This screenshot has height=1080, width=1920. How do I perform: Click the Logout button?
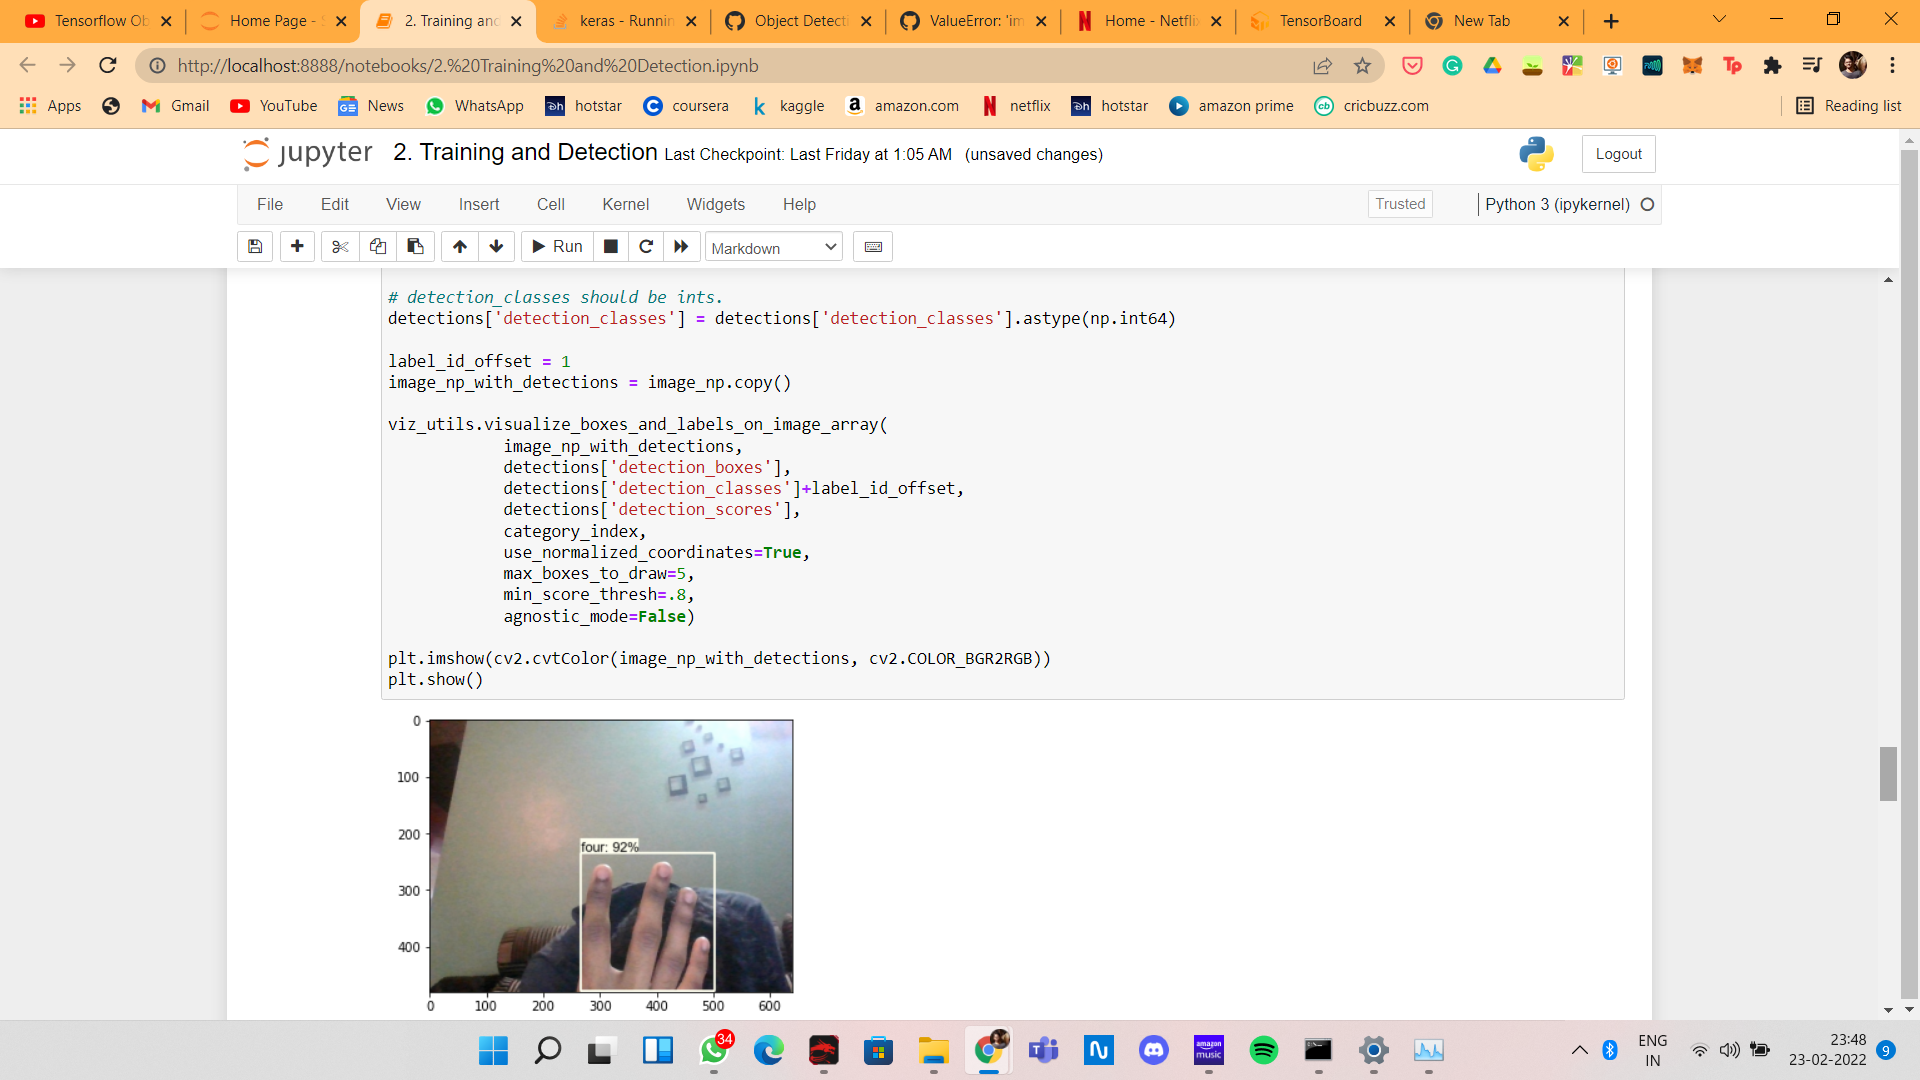point(1618,154)
